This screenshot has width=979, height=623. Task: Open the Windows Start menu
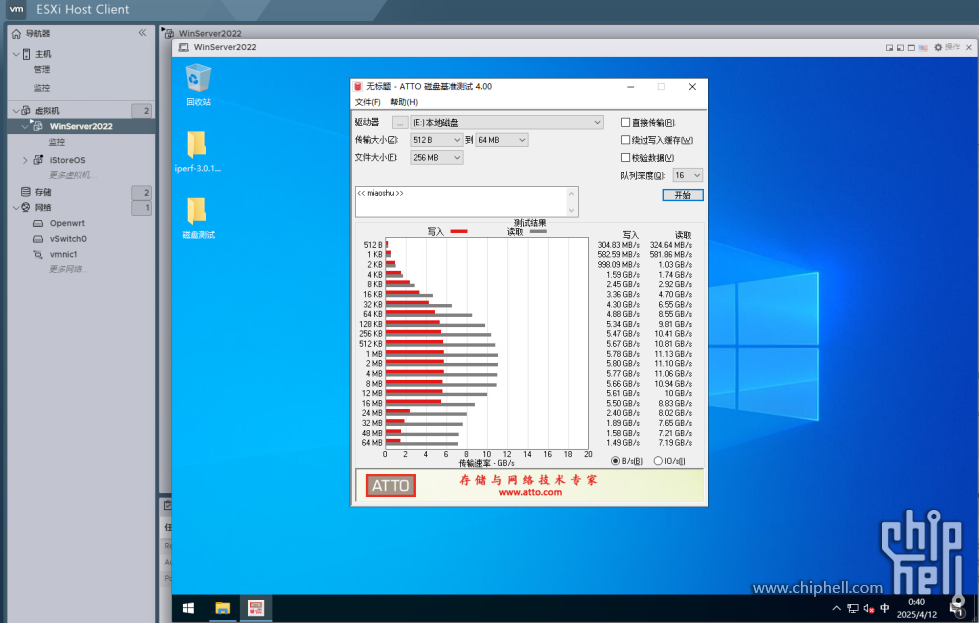click(x=188, y=608)
